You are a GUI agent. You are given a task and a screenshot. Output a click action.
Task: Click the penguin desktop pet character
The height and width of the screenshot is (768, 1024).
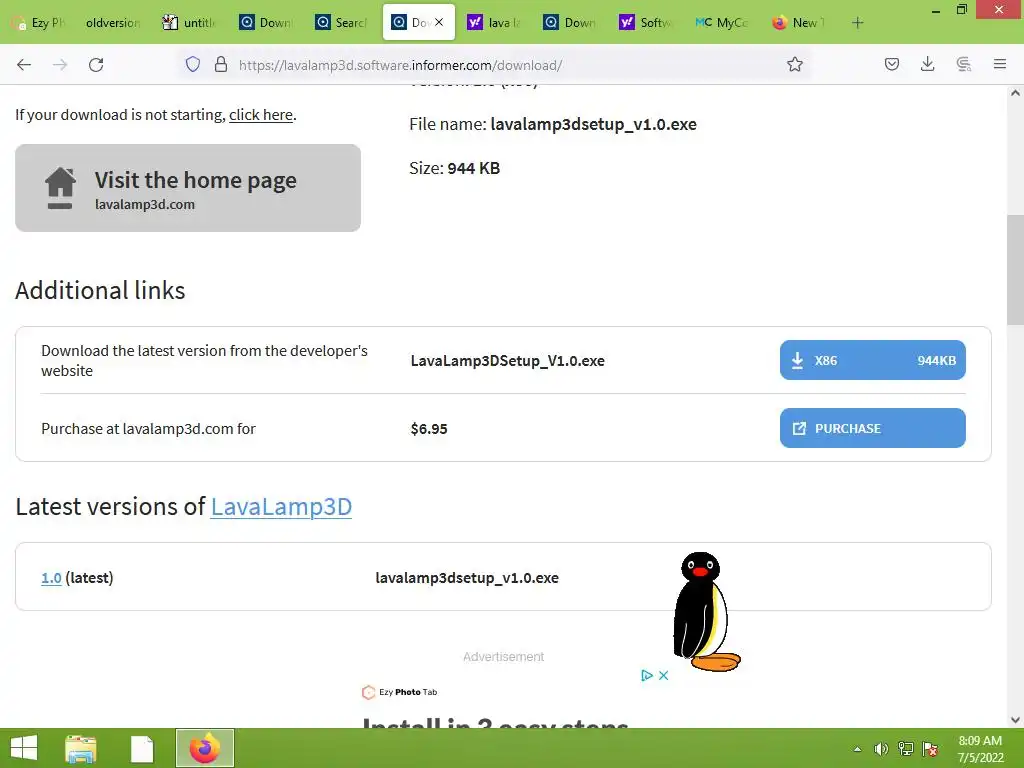706,612
